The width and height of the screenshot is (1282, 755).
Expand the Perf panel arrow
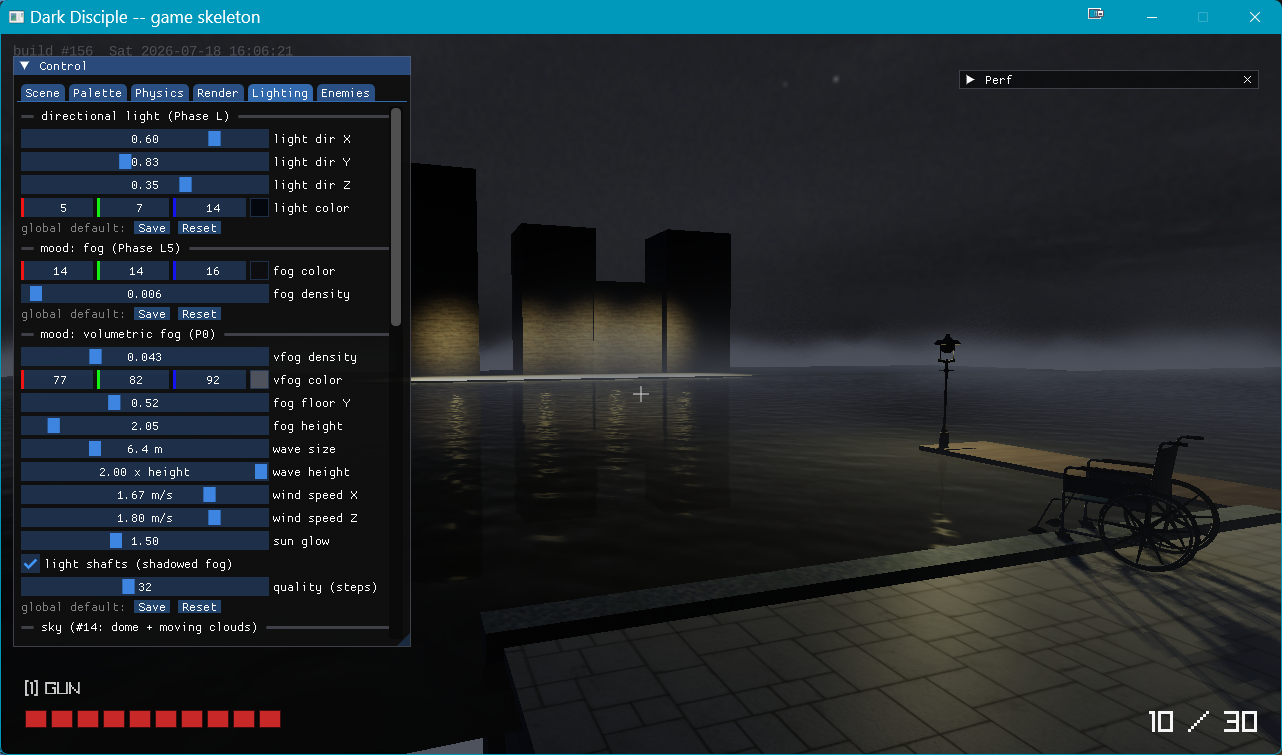pyautogui.click(x=970, y=80)
